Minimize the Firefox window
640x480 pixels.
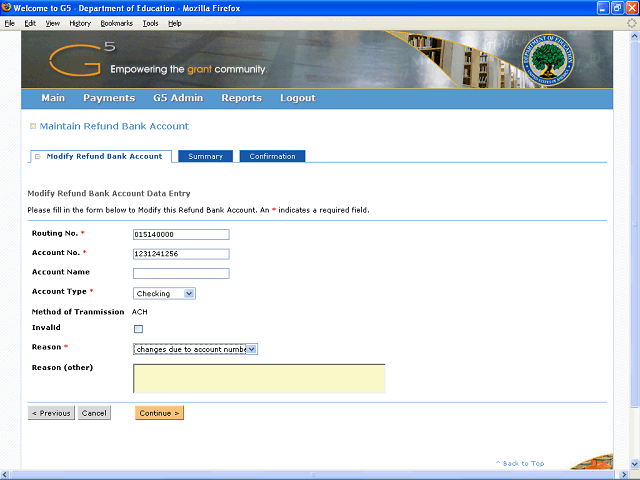(x=603, y=8)
